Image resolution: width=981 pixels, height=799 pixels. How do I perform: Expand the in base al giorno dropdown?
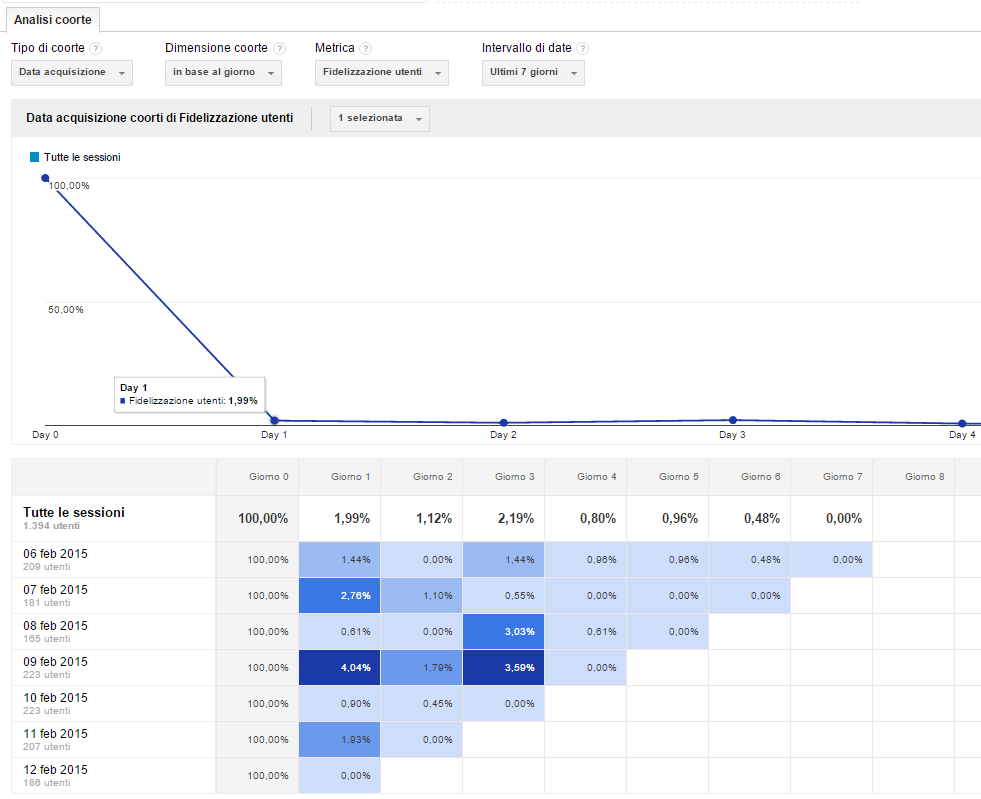223,73
